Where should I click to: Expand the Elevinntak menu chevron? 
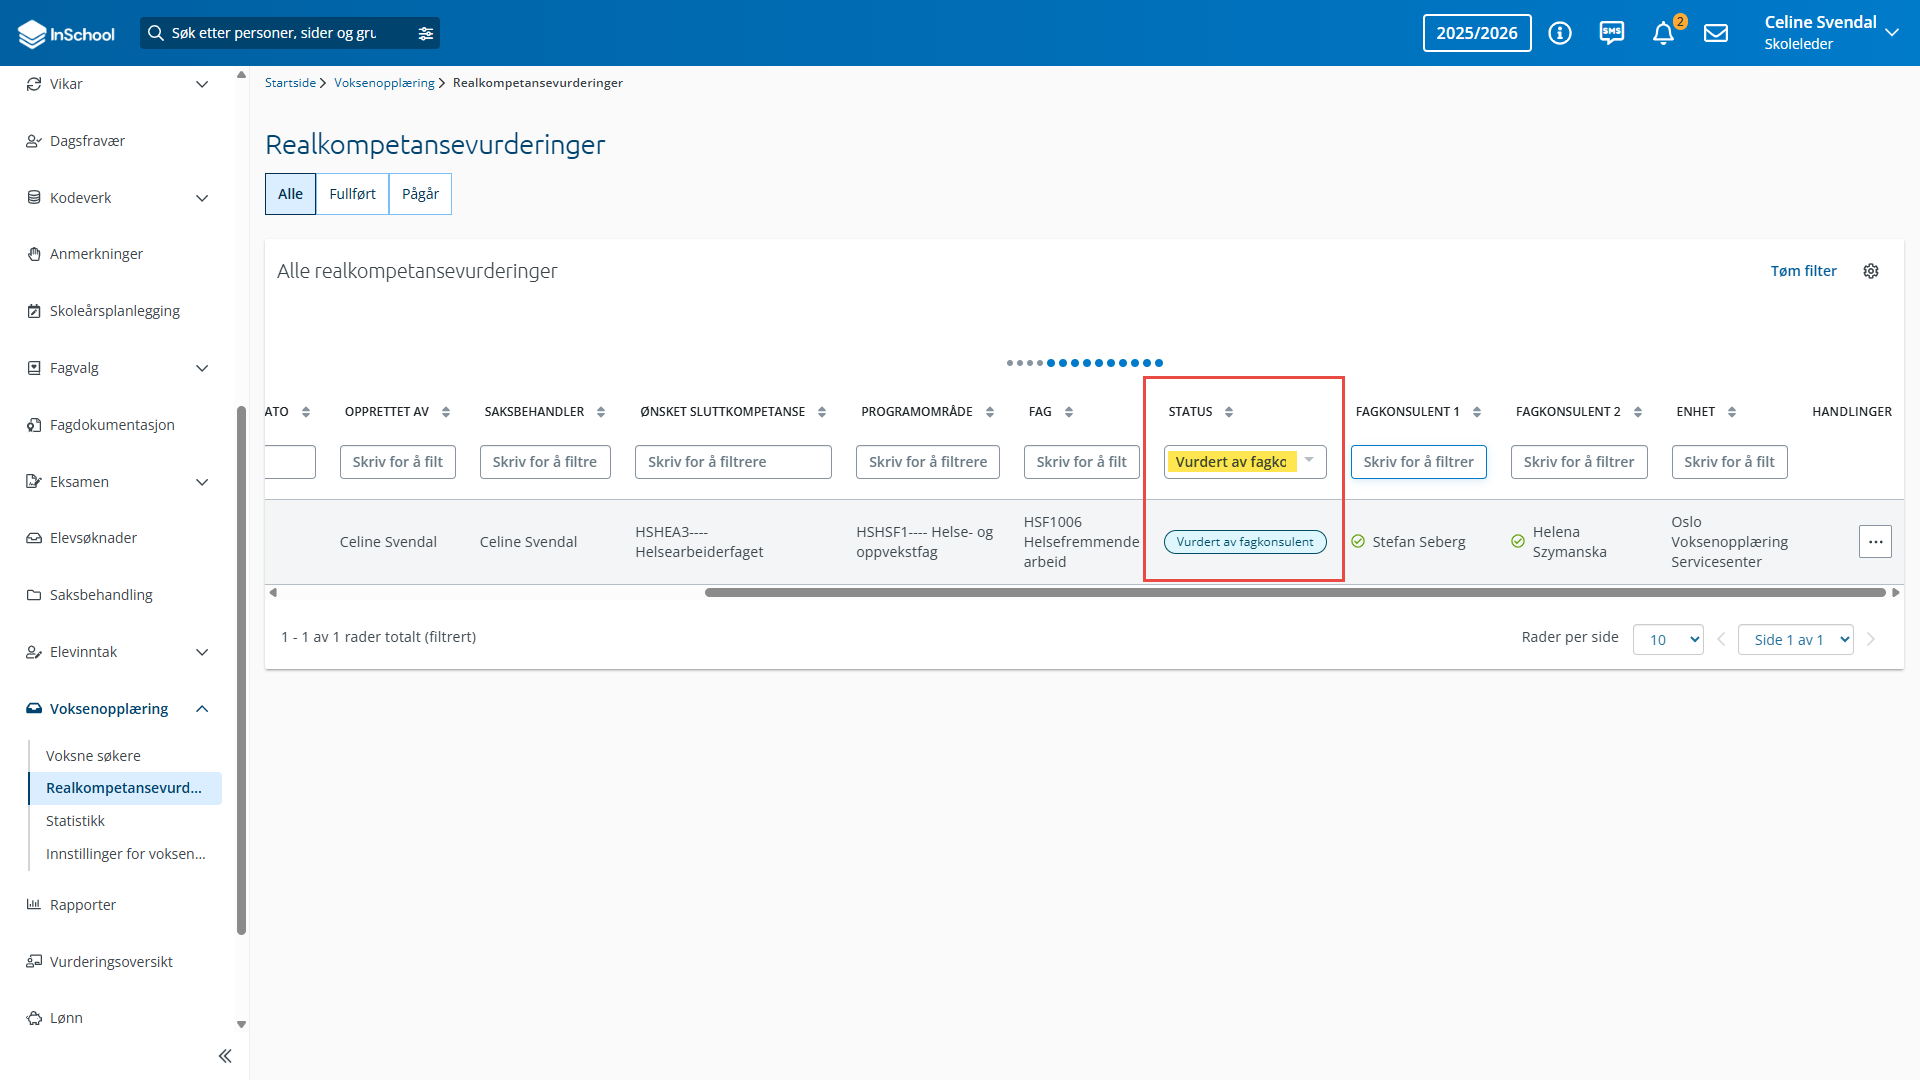click(x=202, y=652)
